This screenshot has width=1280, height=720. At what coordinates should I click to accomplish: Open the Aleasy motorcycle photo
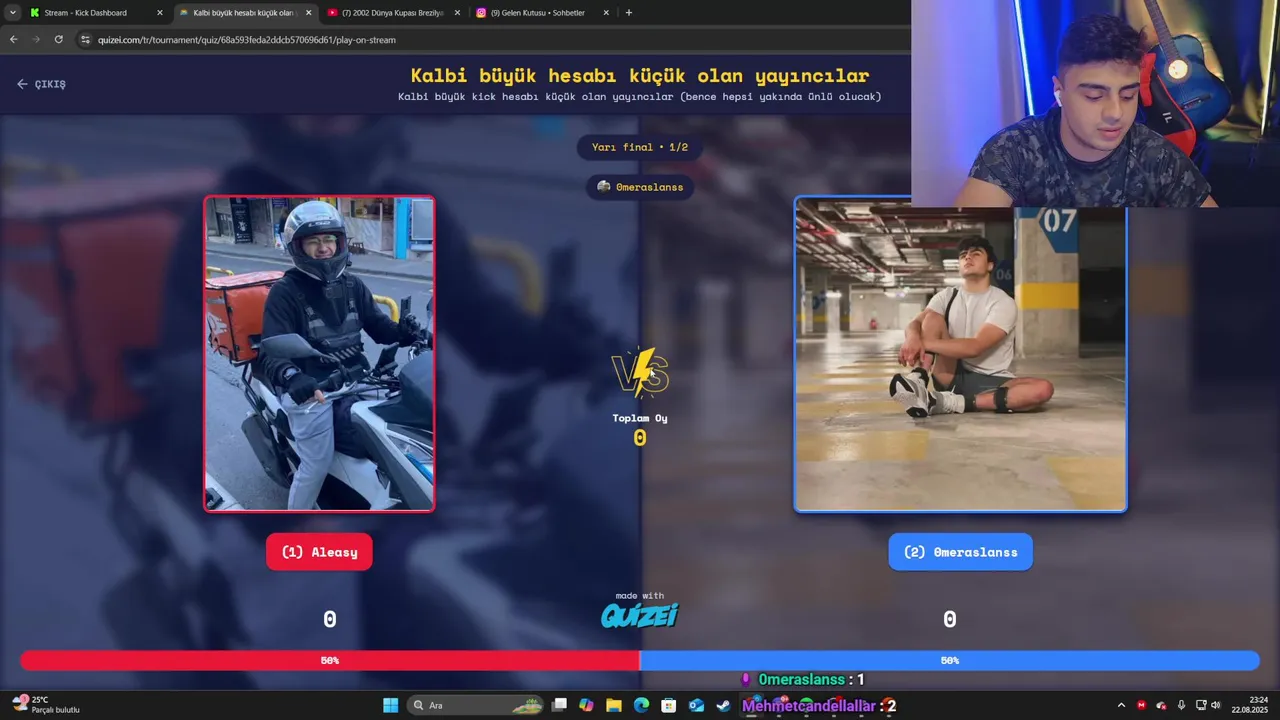319,354
